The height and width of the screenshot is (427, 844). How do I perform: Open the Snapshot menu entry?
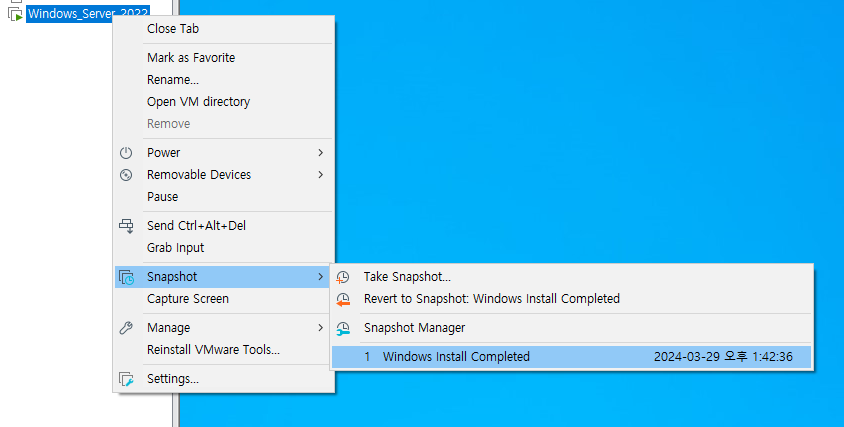point(222,277)
